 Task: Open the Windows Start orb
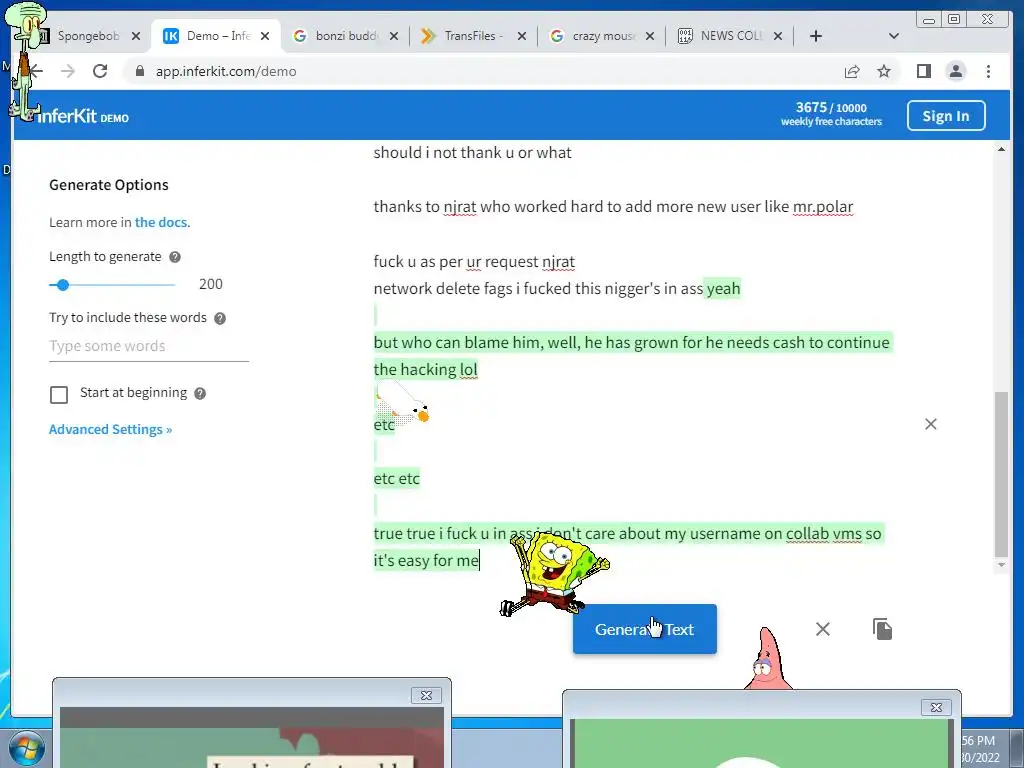(x=26, y=748)
